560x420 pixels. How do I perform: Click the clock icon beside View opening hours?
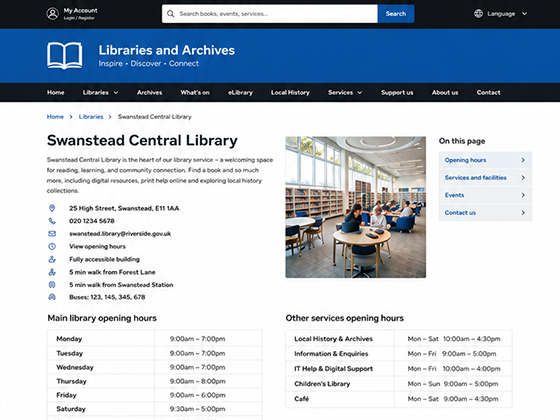pyautogui.click(x=52, y=246)
